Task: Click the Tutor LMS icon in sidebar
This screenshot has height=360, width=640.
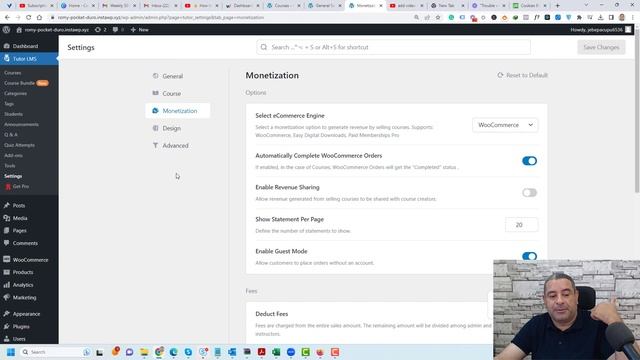Action: [x=7, y=58]
